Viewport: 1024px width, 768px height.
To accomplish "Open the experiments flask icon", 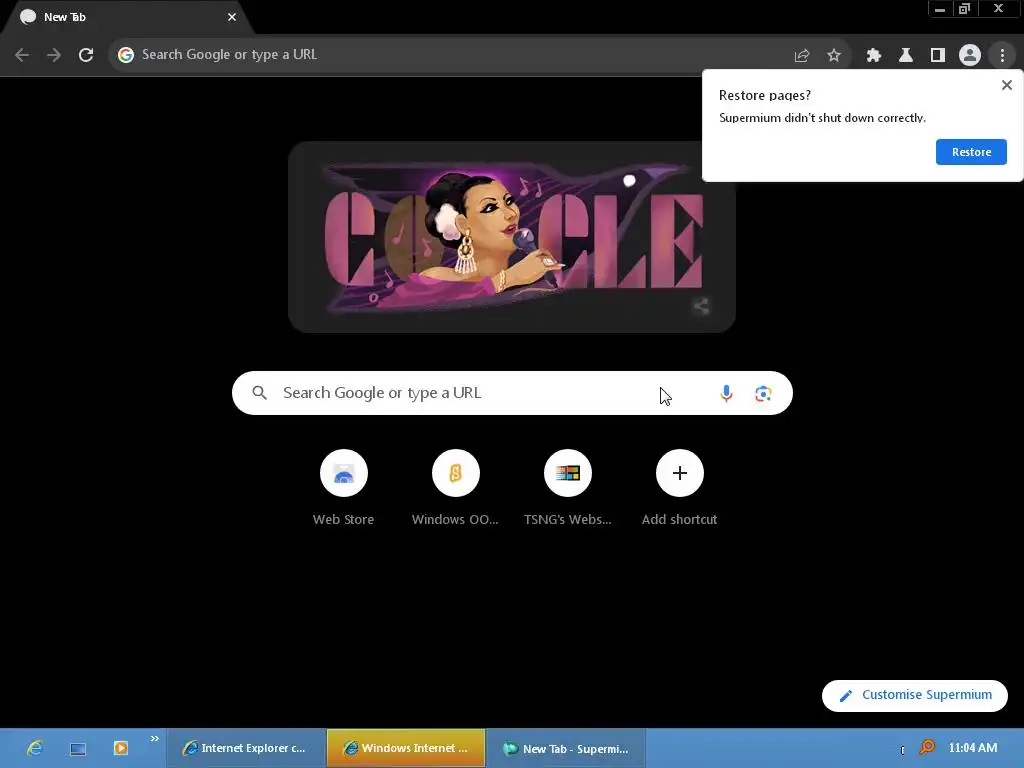I will (x=906, y=56).
